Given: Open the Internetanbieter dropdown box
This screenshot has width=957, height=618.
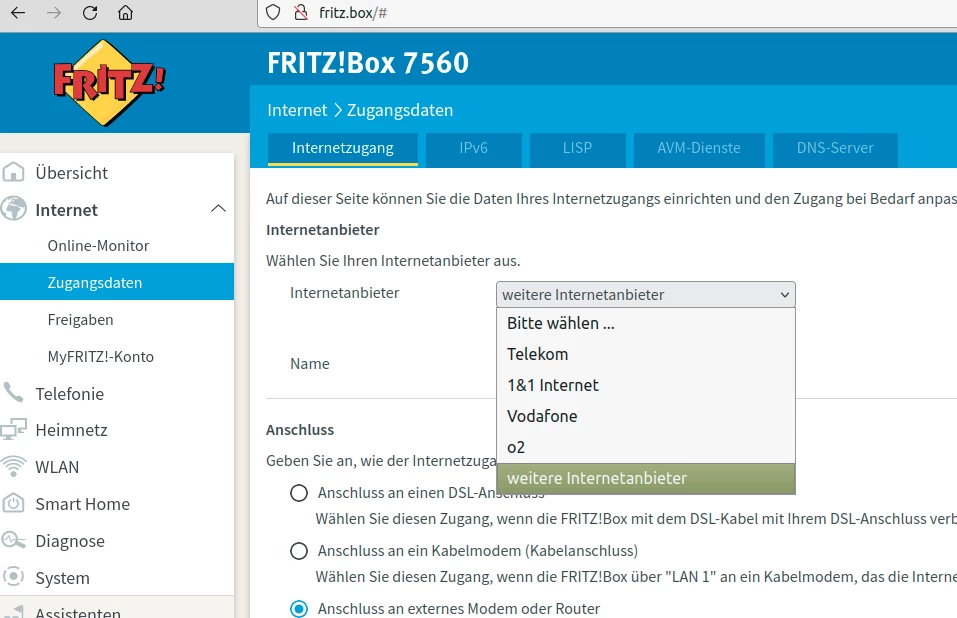Looking at the screenshot, I should tap(646, 295).
